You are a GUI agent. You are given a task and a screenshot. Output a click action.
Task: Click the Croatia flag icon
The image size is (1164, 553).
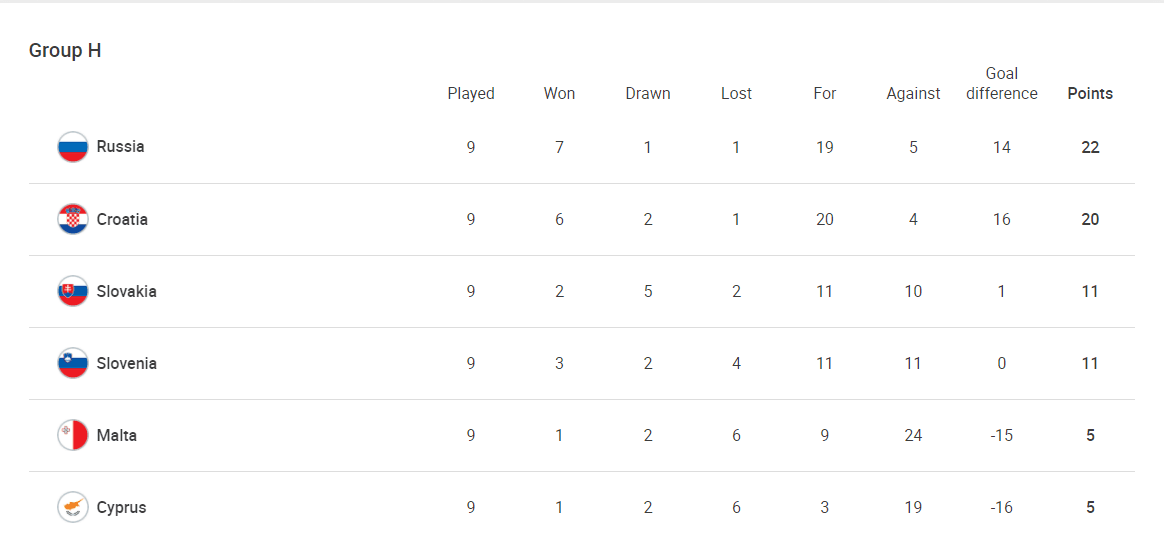[x=73, y=220]
